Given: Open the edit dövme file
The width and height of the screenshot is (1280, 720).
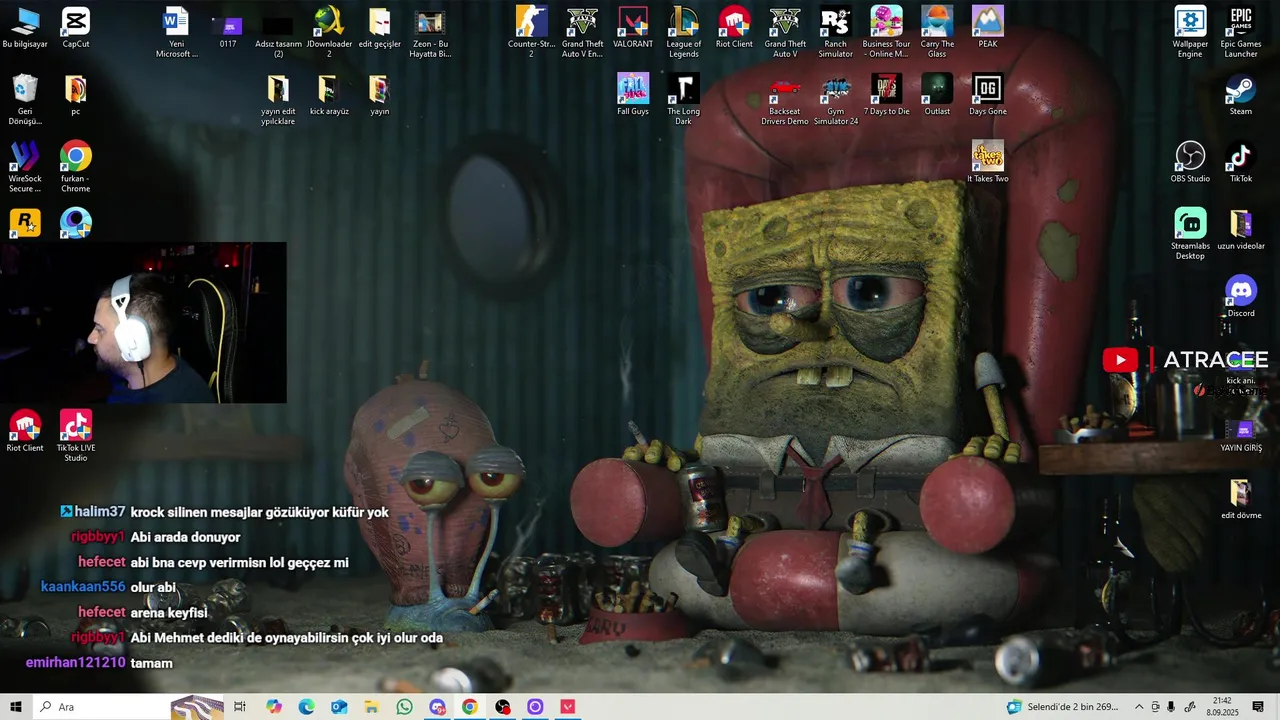Looking at the screenshot, I should click(x=1241, y=498).
